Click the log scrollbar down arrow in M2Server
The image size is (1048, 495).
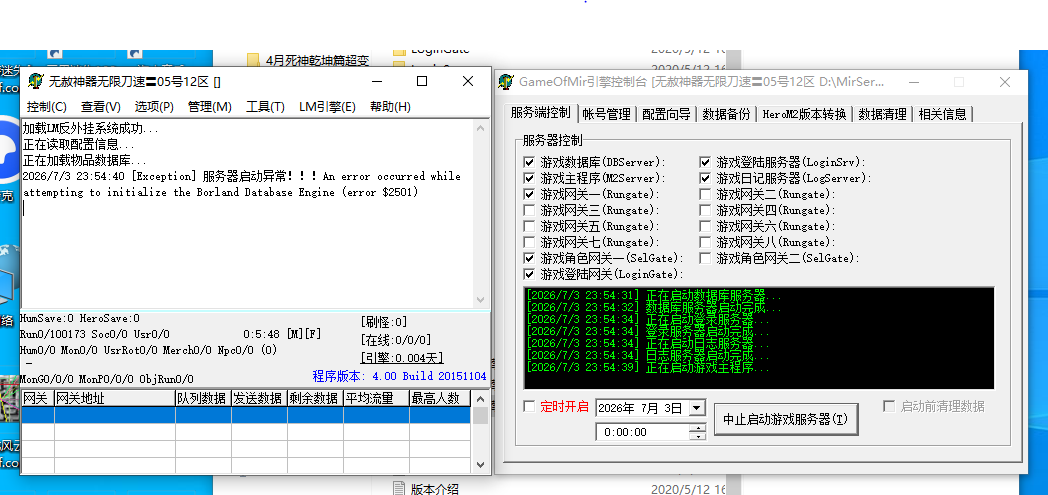click(481, 300)
